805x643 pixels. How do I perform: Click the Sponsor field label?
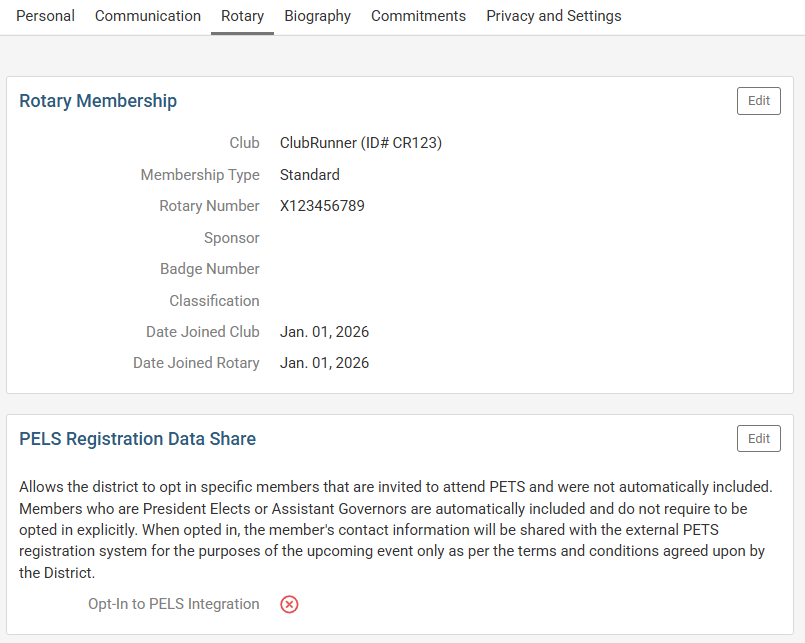click(231, 238)
